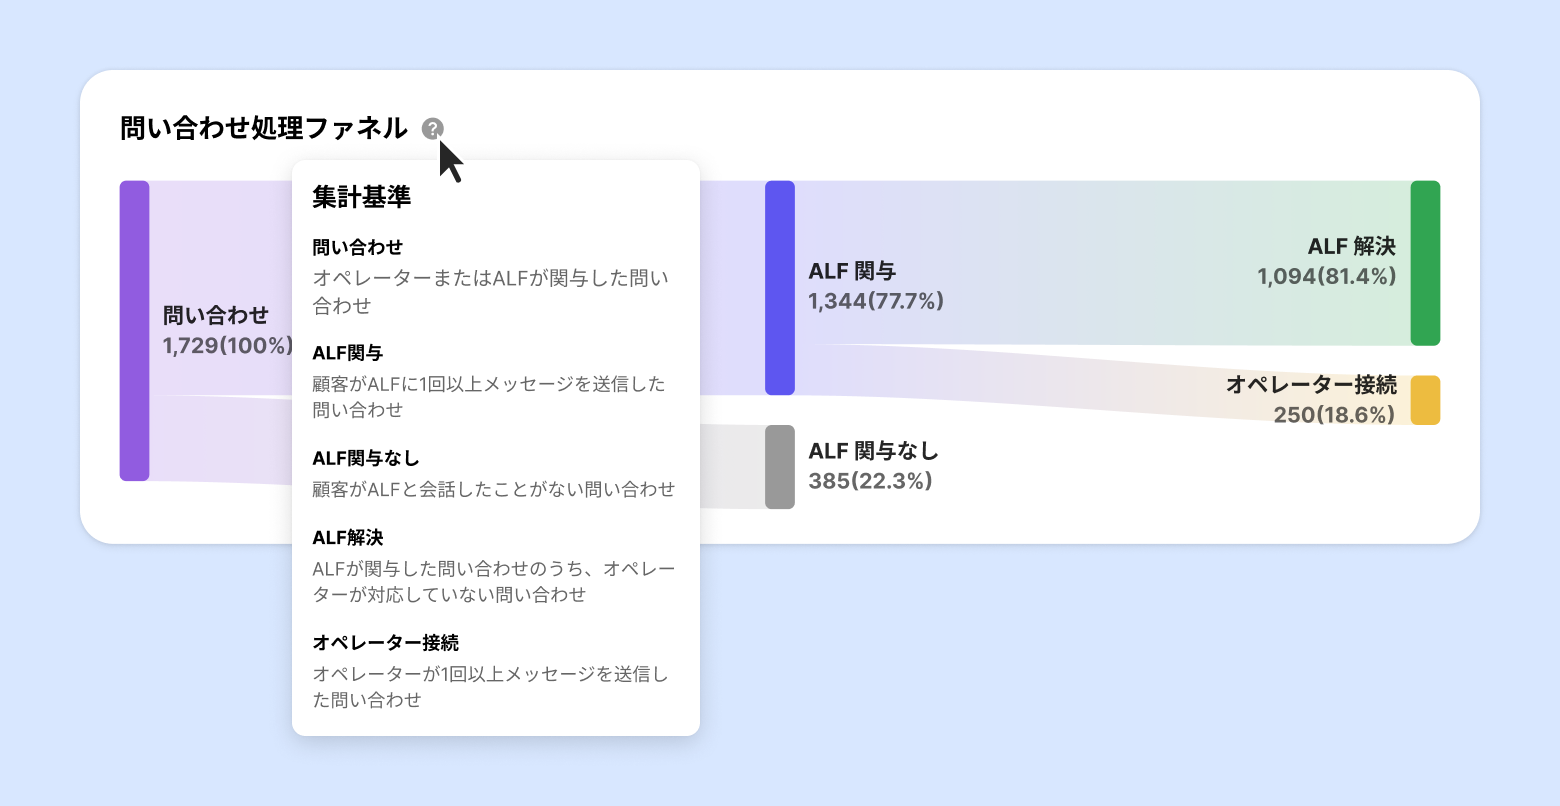
Task: Click the purple 問い合わせ node bar
Action: tap(134, 330)
